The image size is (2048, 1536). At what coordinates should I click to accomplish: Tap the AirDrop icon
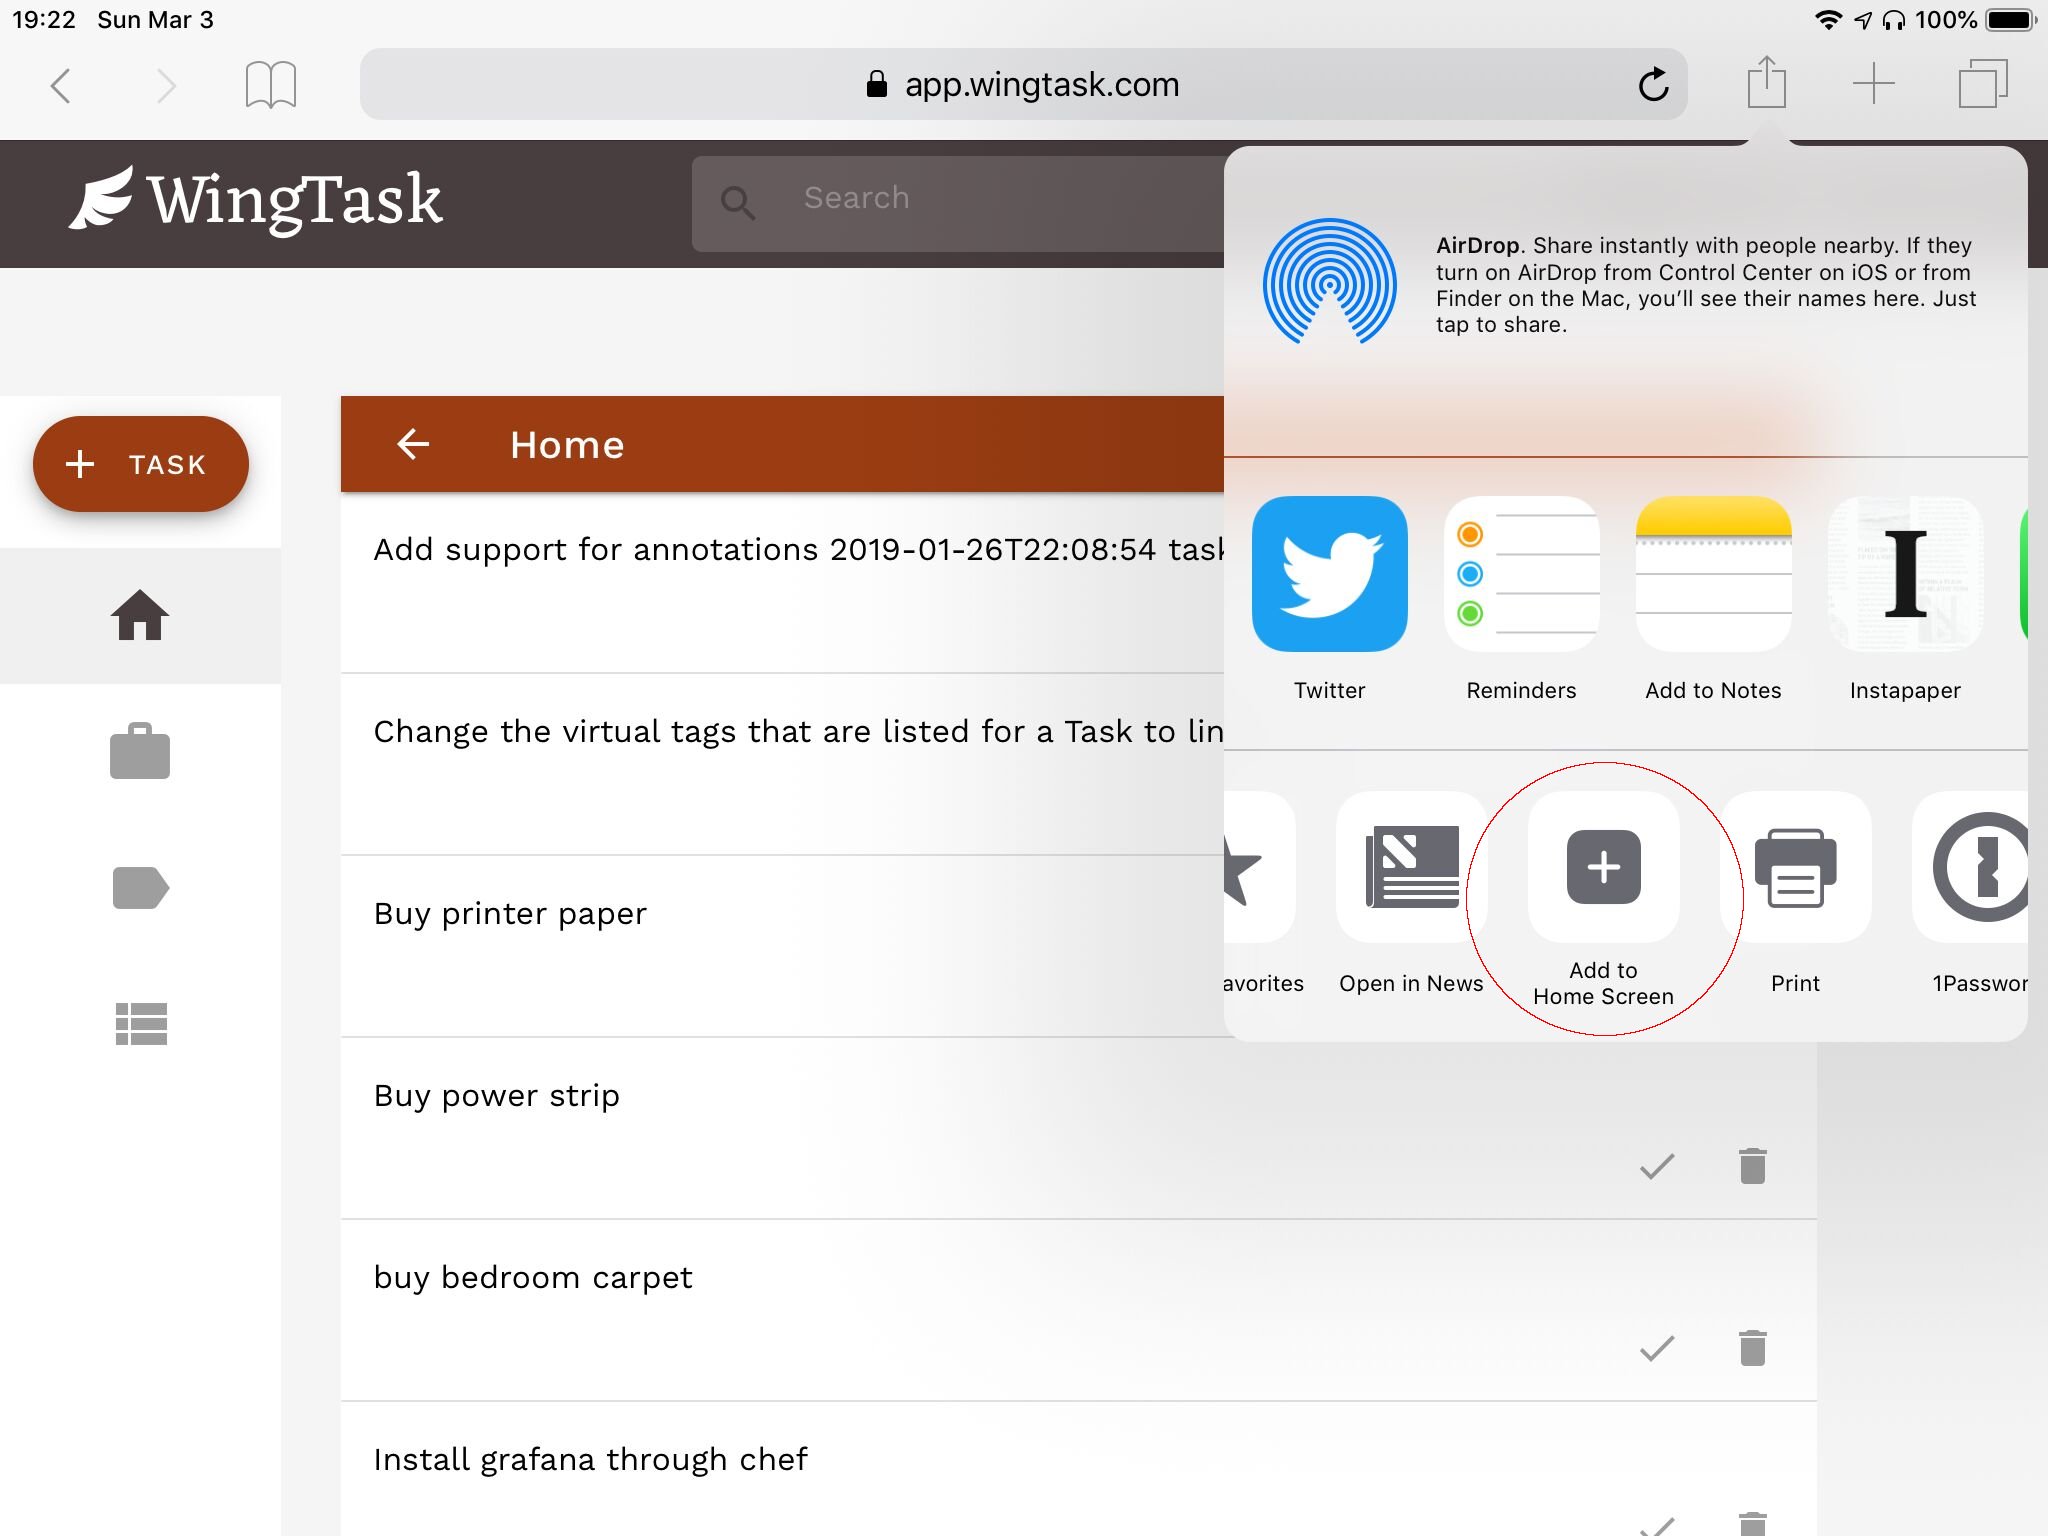[1329, 281]
